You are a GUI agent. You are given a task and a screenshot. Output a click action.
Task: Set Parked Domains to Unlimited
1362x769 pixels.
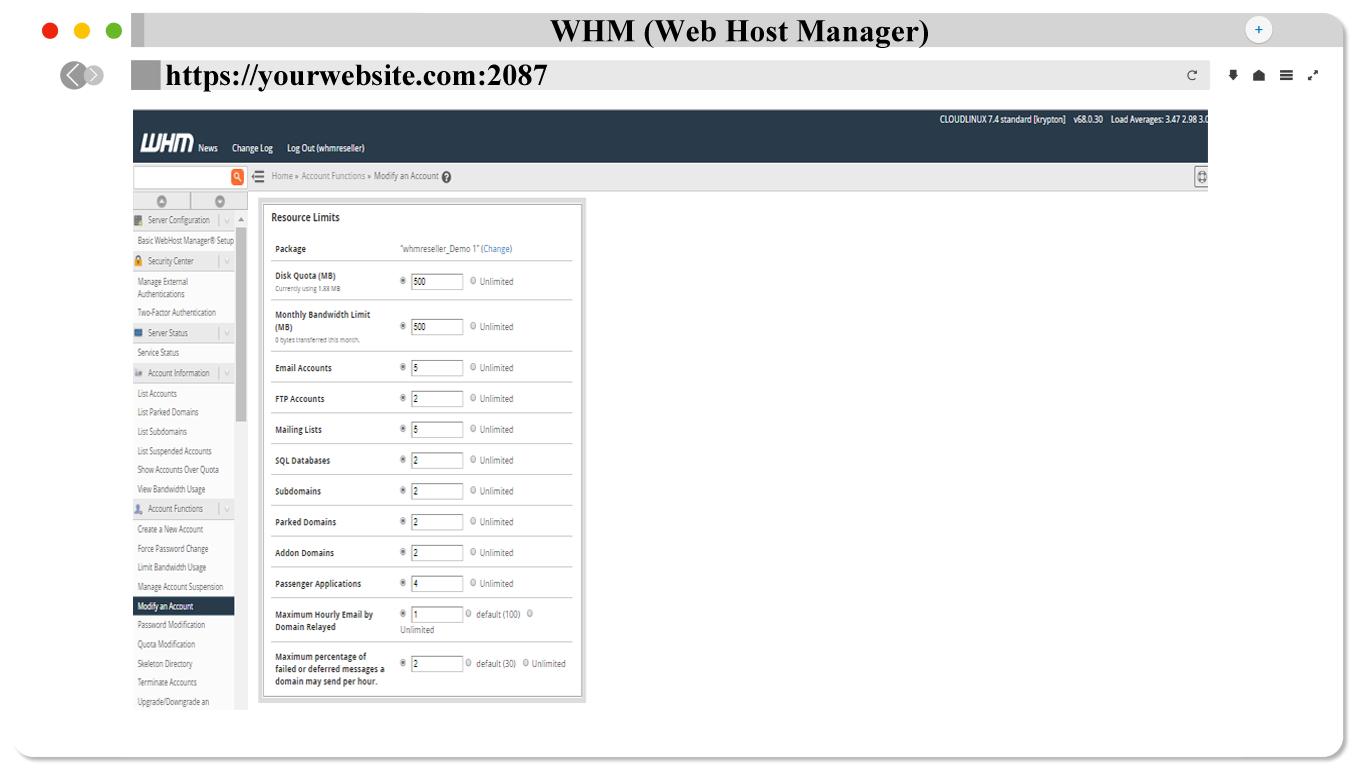click(x=473, y=522)
